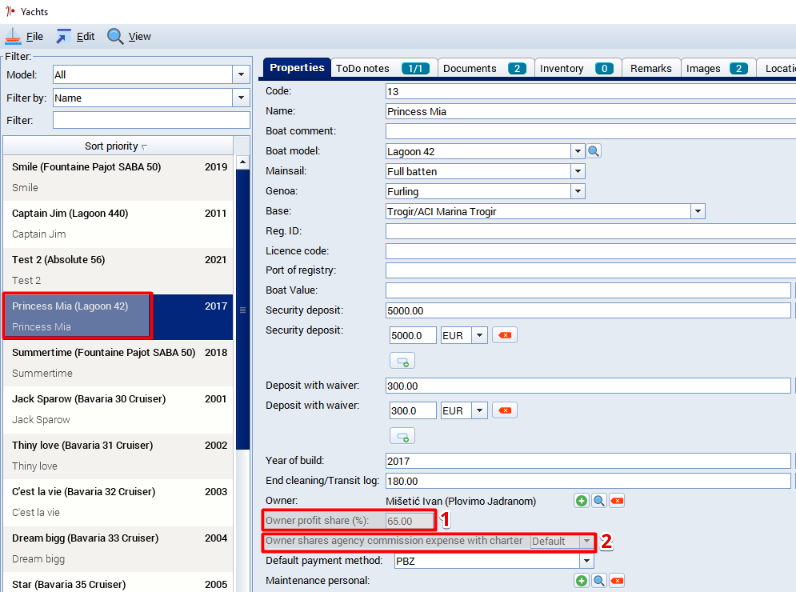Add new Deposit with waiver currency row
796x592 pixels.
pos(402,436)
